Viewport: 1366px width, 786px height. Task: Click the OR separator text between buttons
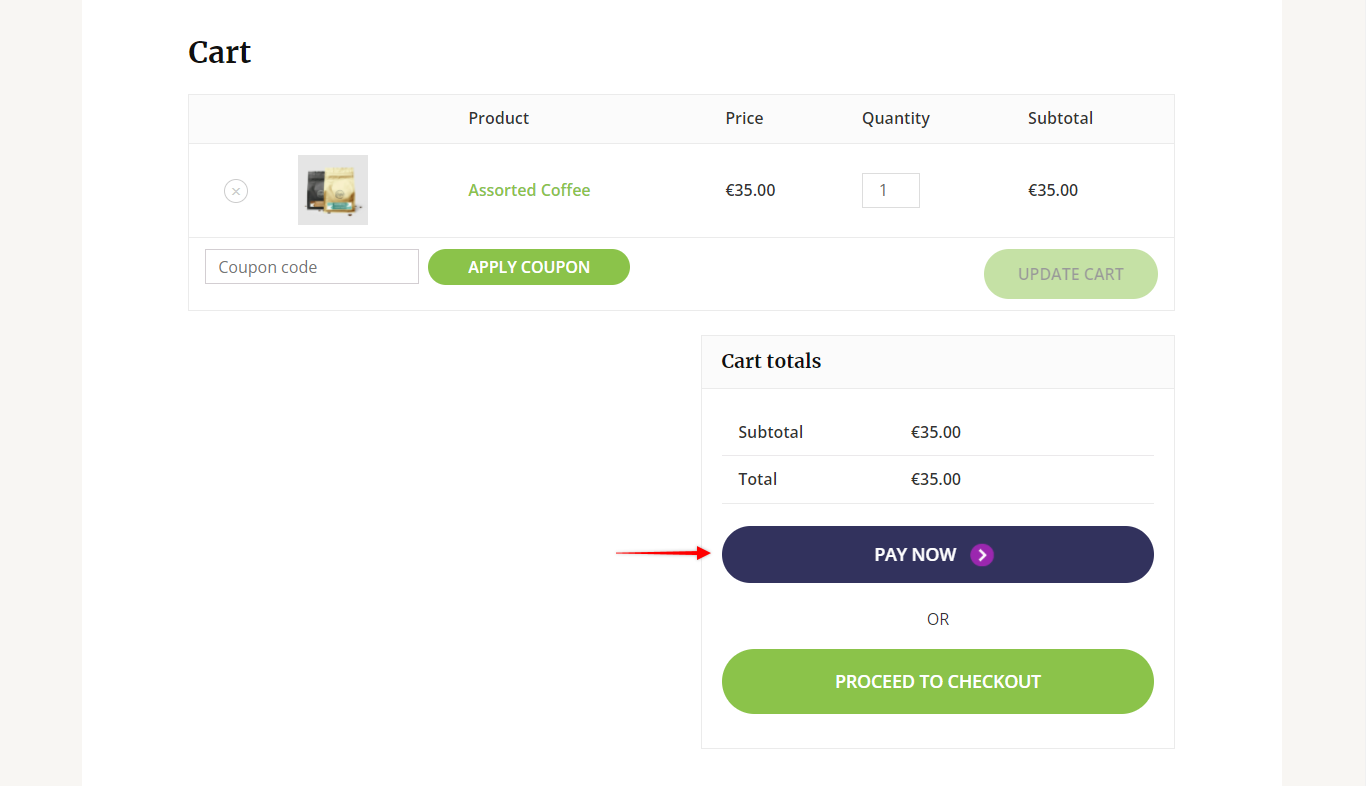pyautogui.click(x=938, y=619)
